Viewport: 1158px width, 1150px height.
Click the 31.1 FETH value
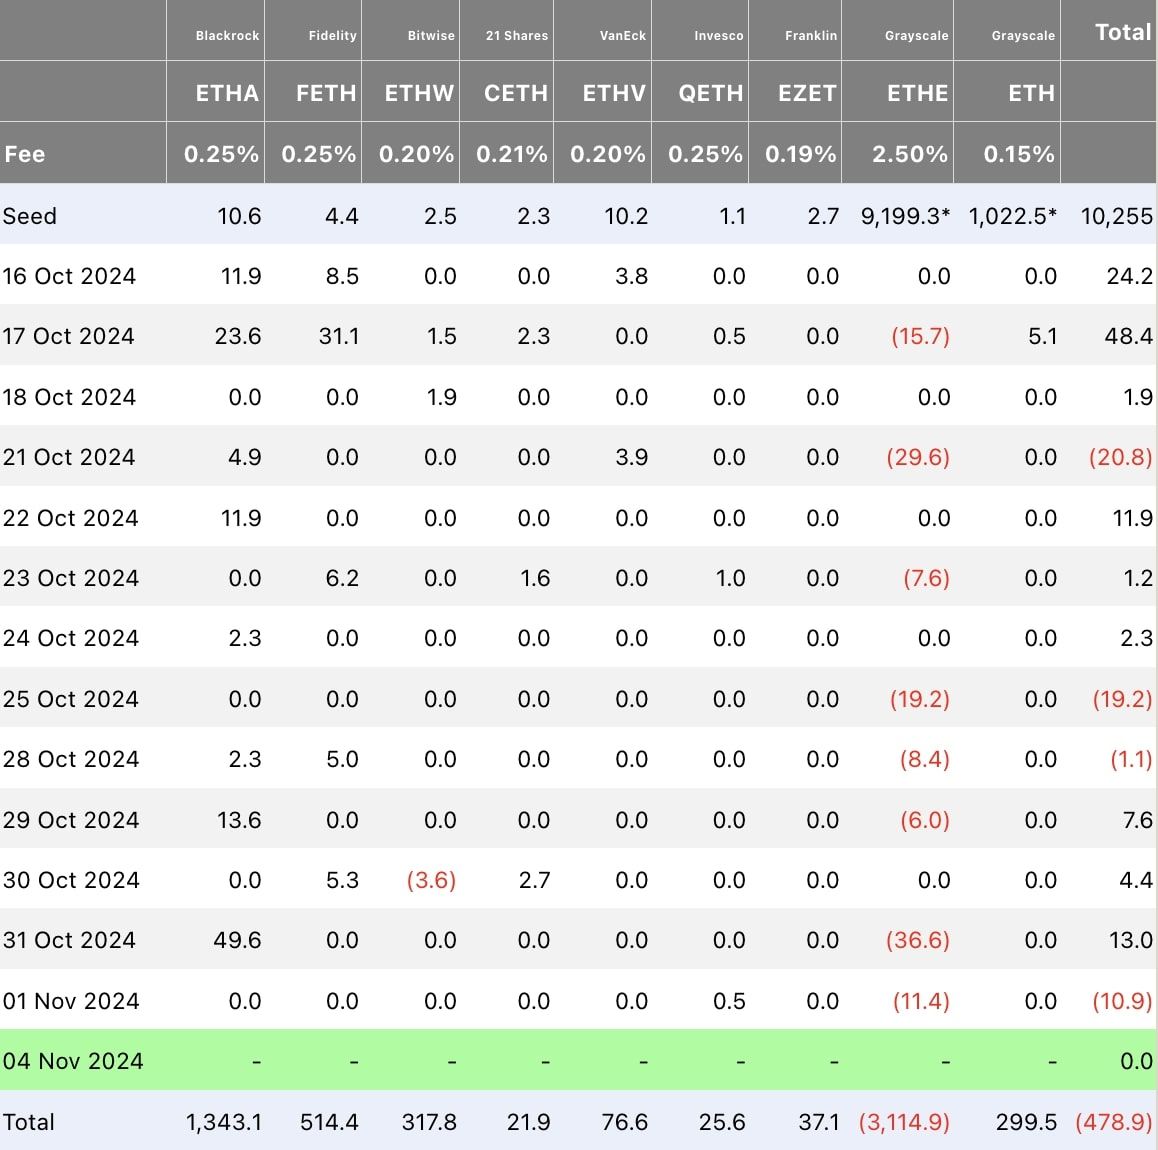pyautogui.click(x=339, y=336)
